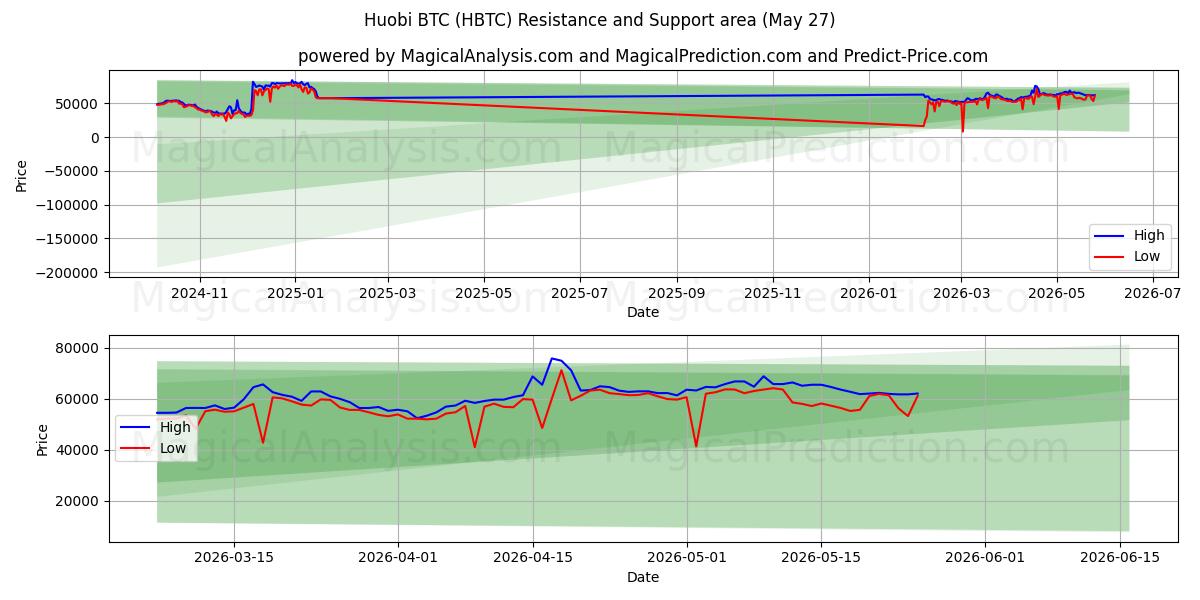Click the 'Price' axis title of the bottom chart
This screenshot has width=1200, height=600.
click(x=43, y=439)
